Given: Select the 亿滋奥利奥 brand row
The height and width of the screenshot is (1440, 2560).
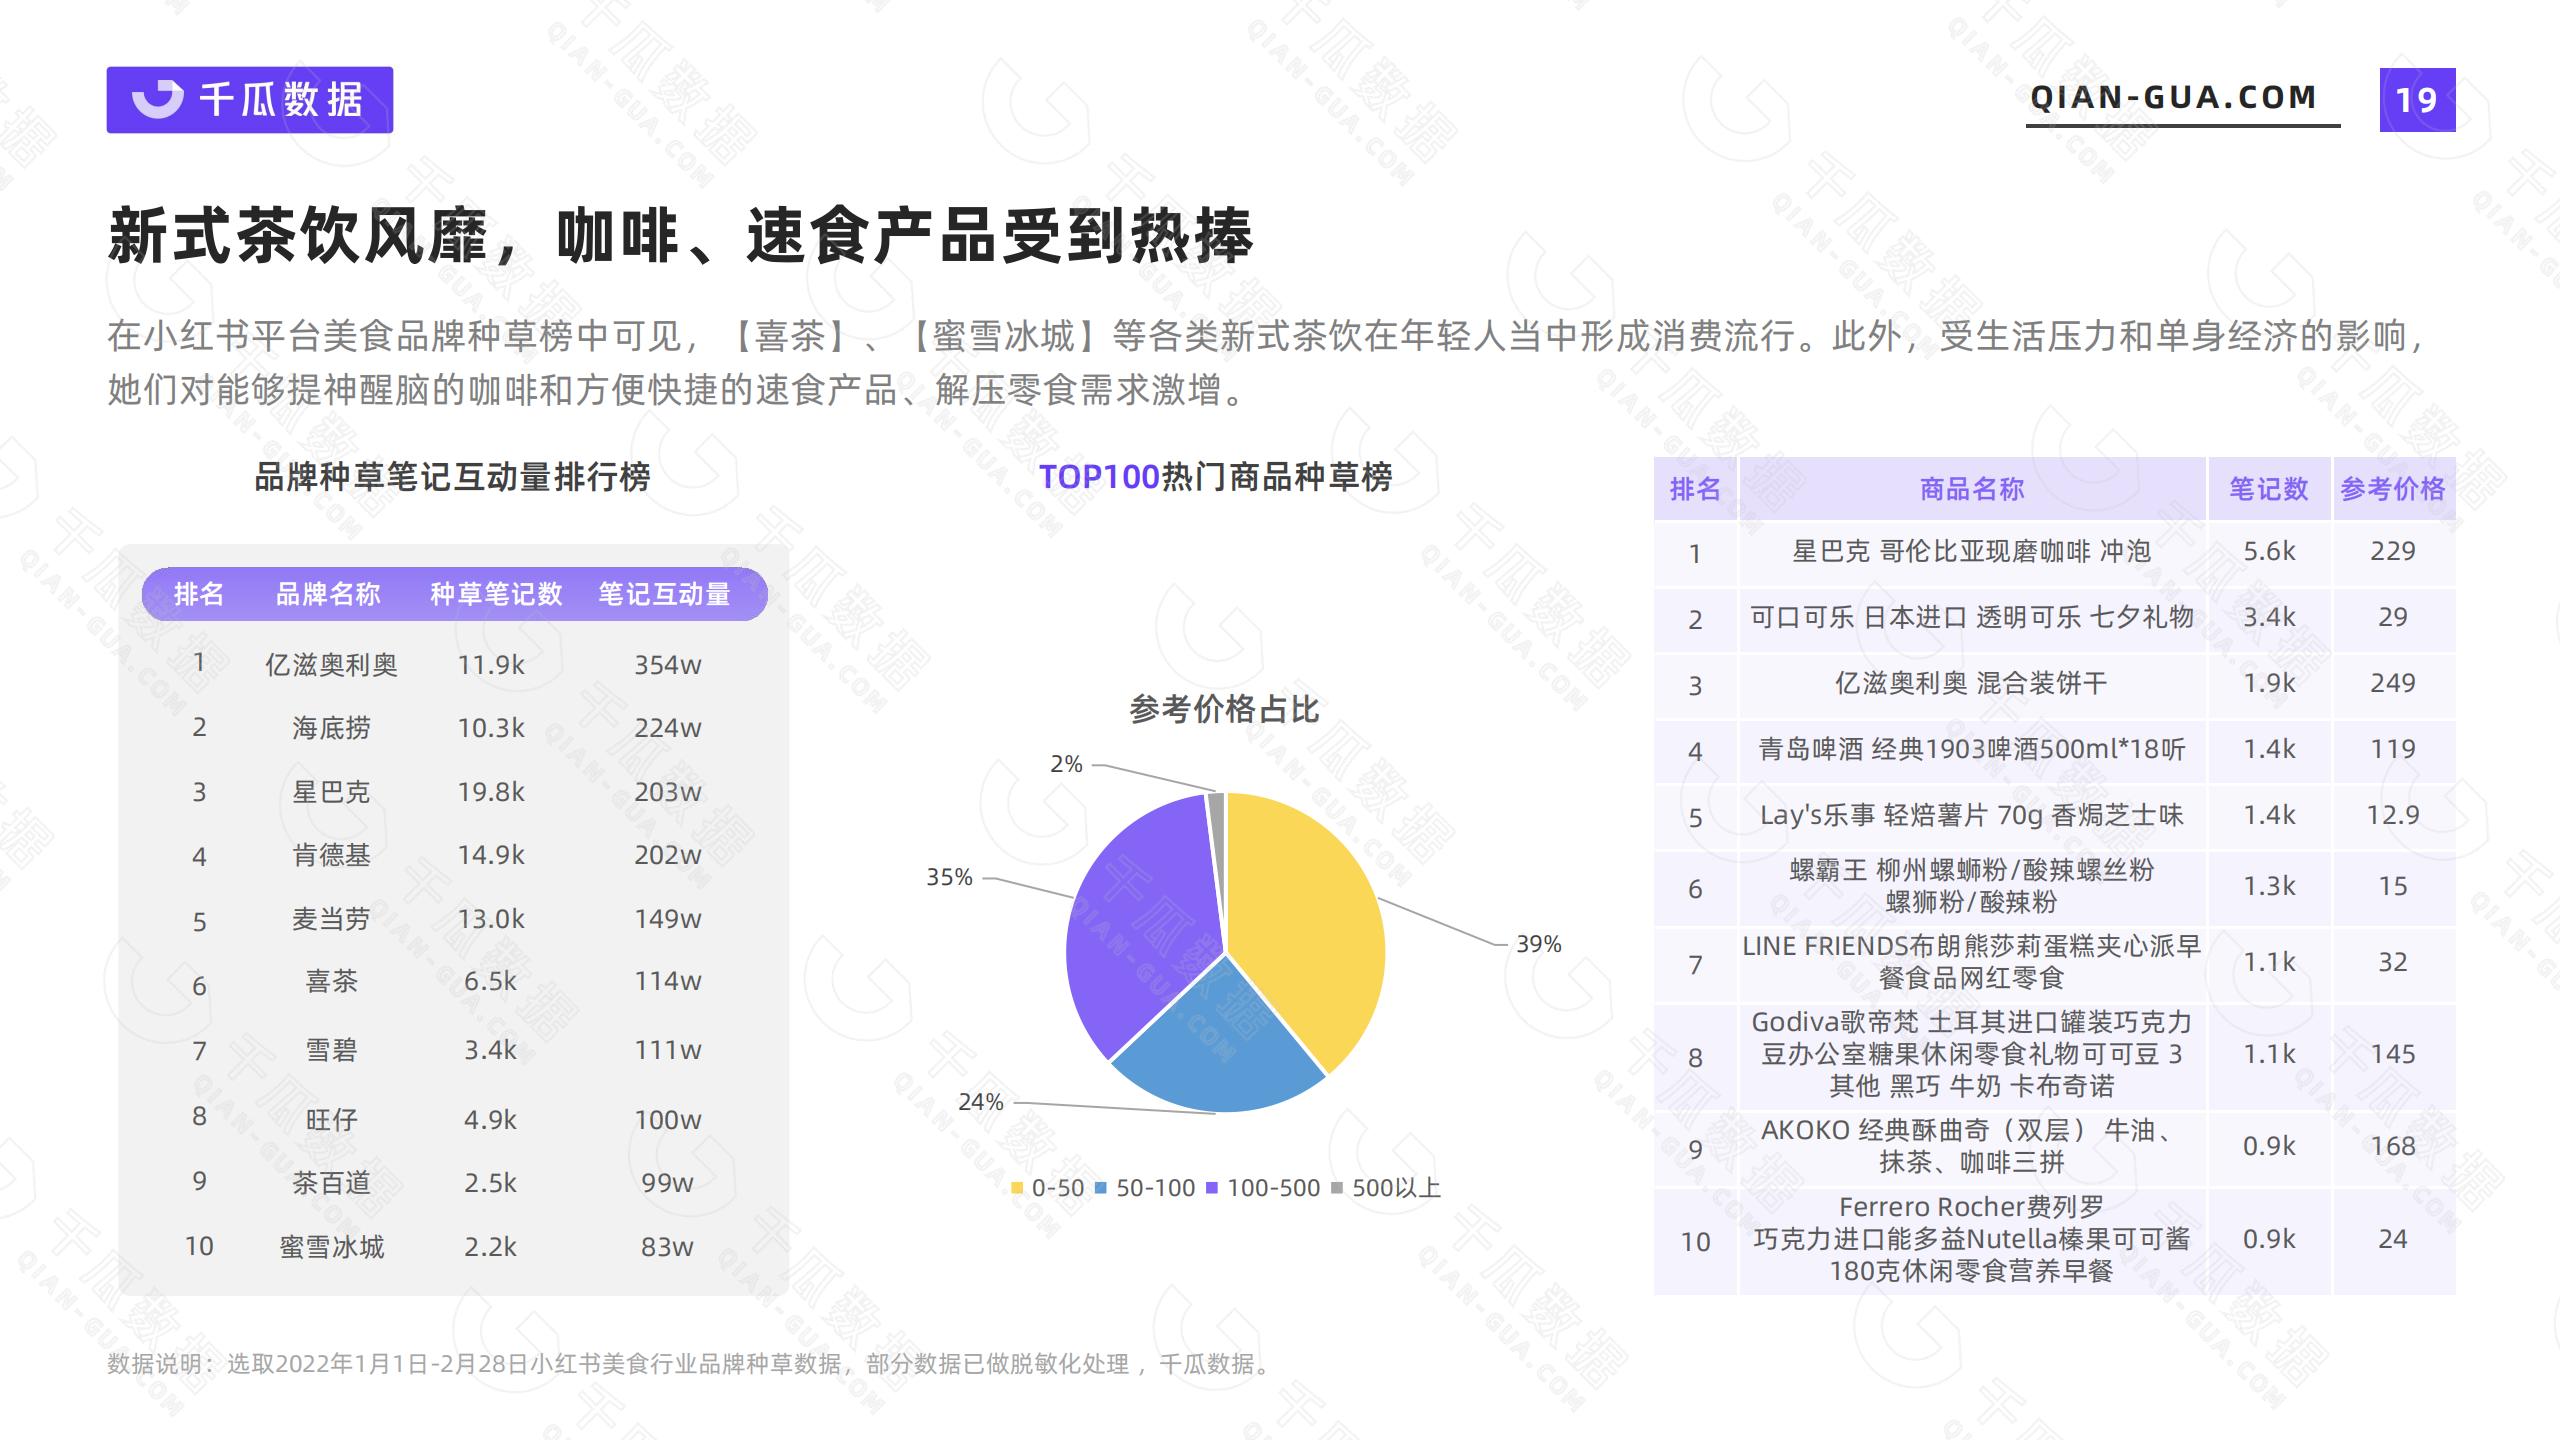Looking at the screenshot, I should 331,665.
